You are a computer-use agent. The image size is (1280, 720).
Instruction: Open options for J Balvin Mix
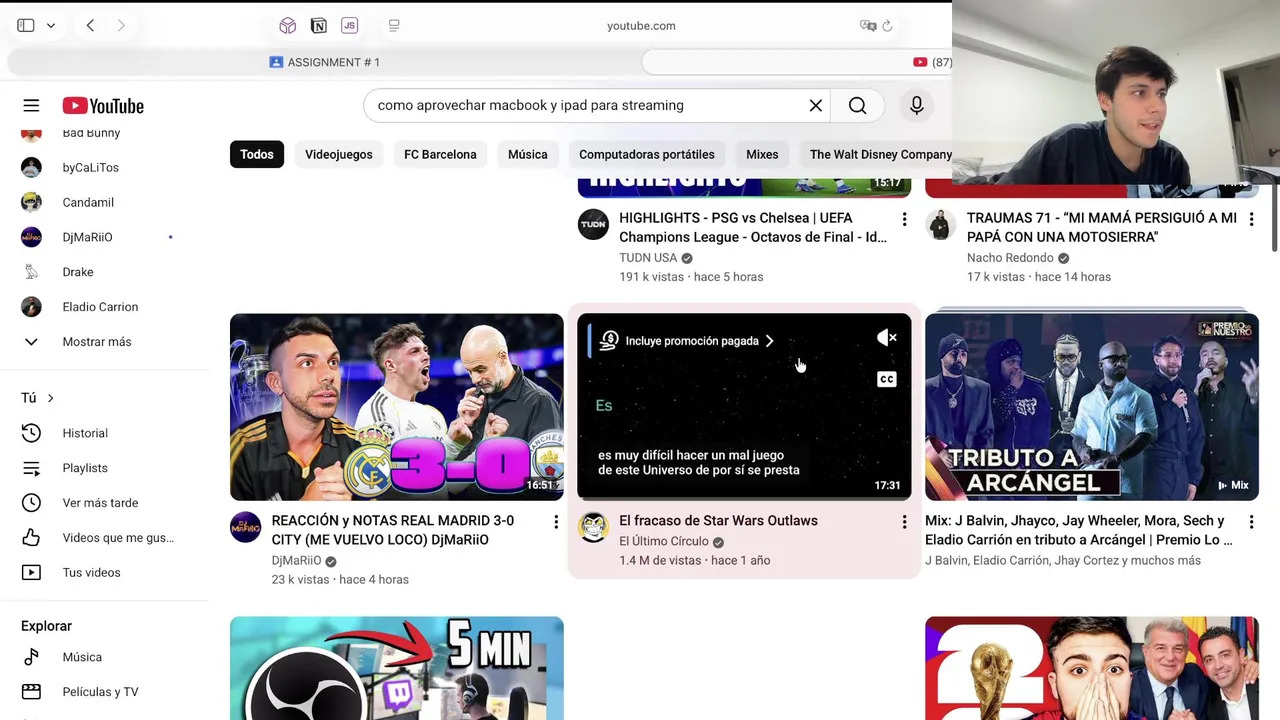[1251, 522]
